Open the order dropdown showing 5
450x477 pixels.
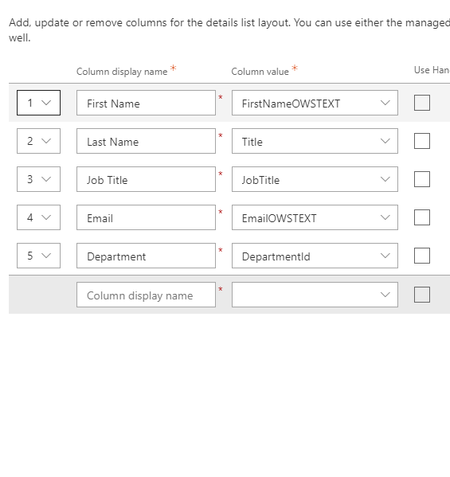tap(39, 256)
